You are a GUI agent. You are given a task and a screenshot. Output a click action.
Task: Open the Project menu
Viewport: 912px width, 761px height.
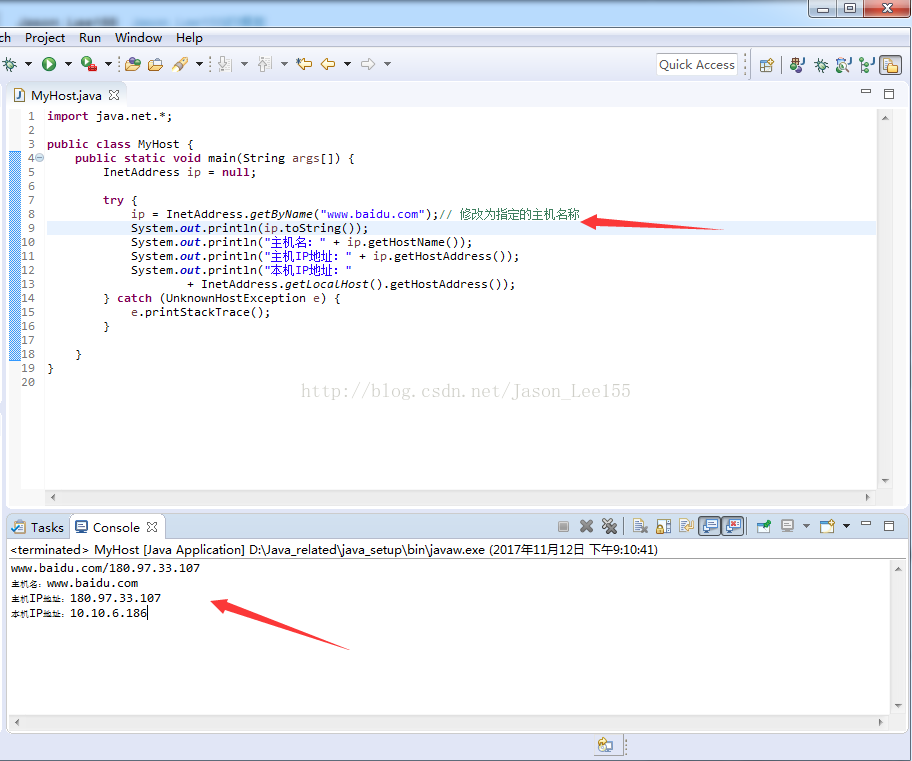point(45,38)
